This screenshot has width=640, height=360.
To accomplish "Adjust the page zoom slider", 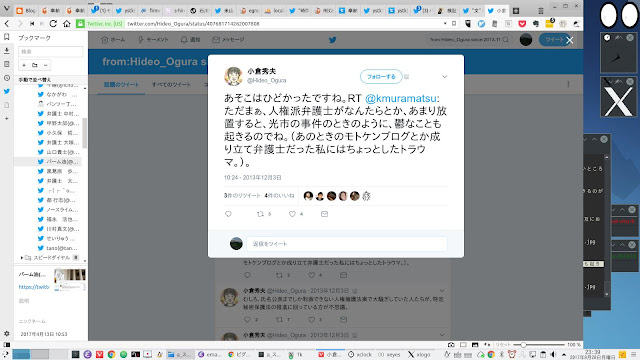I will [x=539, y=345].
